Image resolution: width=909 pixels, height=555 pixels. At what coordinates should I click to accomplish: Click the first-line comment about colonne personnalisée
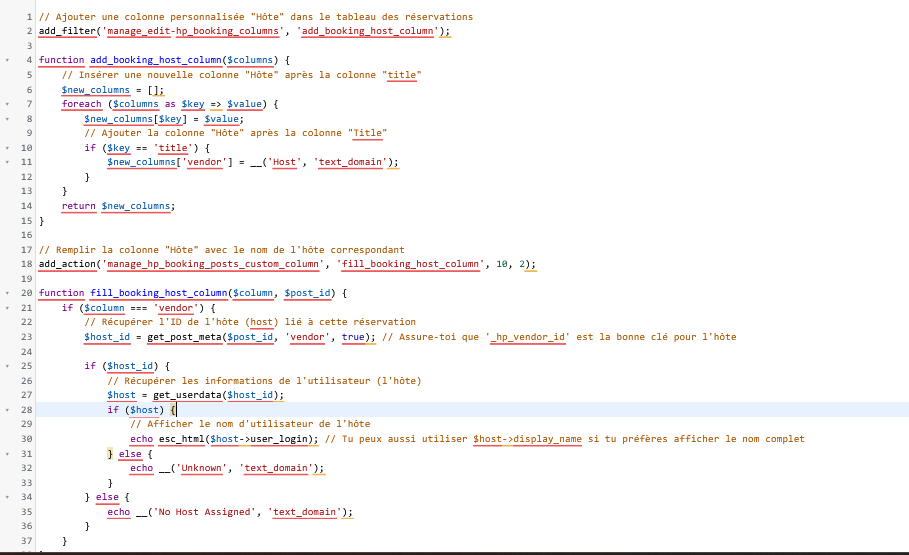pos(256,17)
